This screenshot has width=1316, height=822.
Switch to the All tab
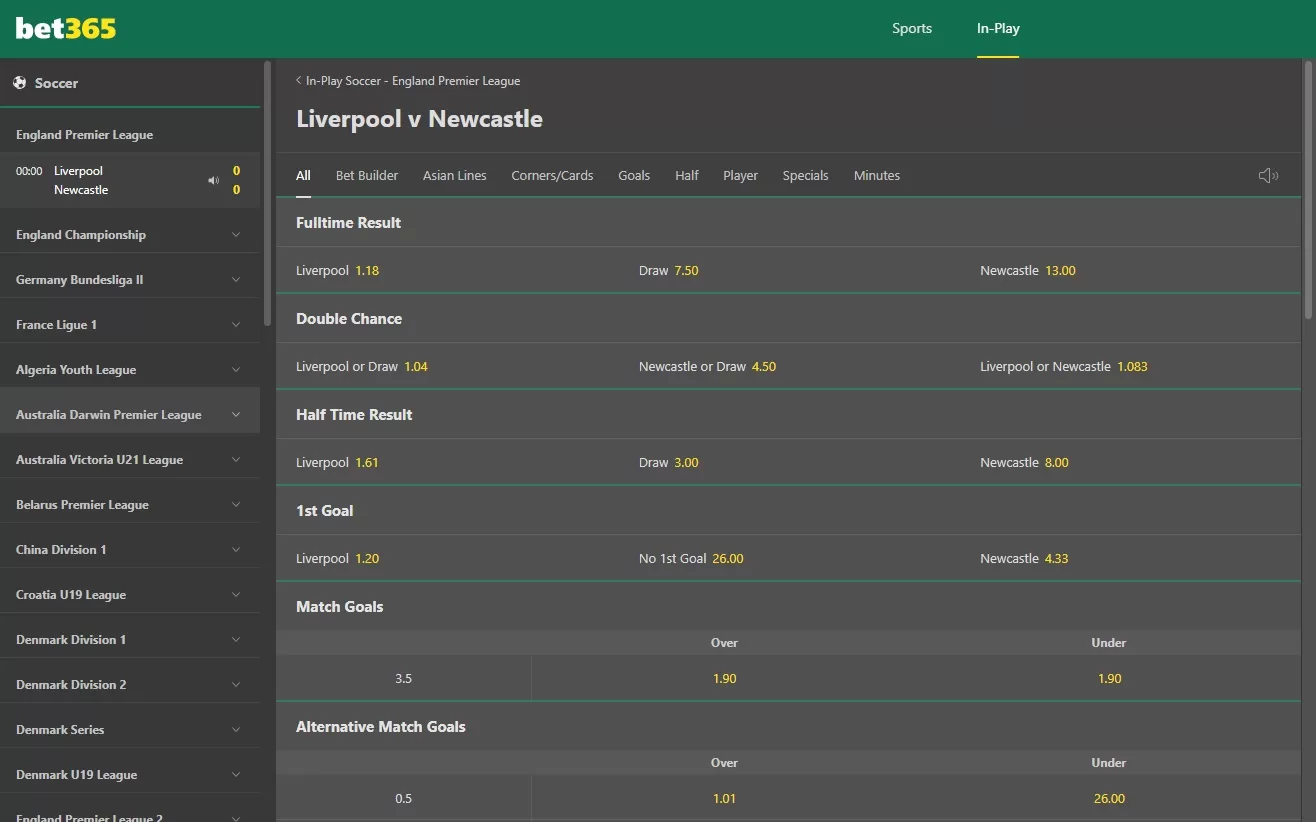tap(303, 175)
